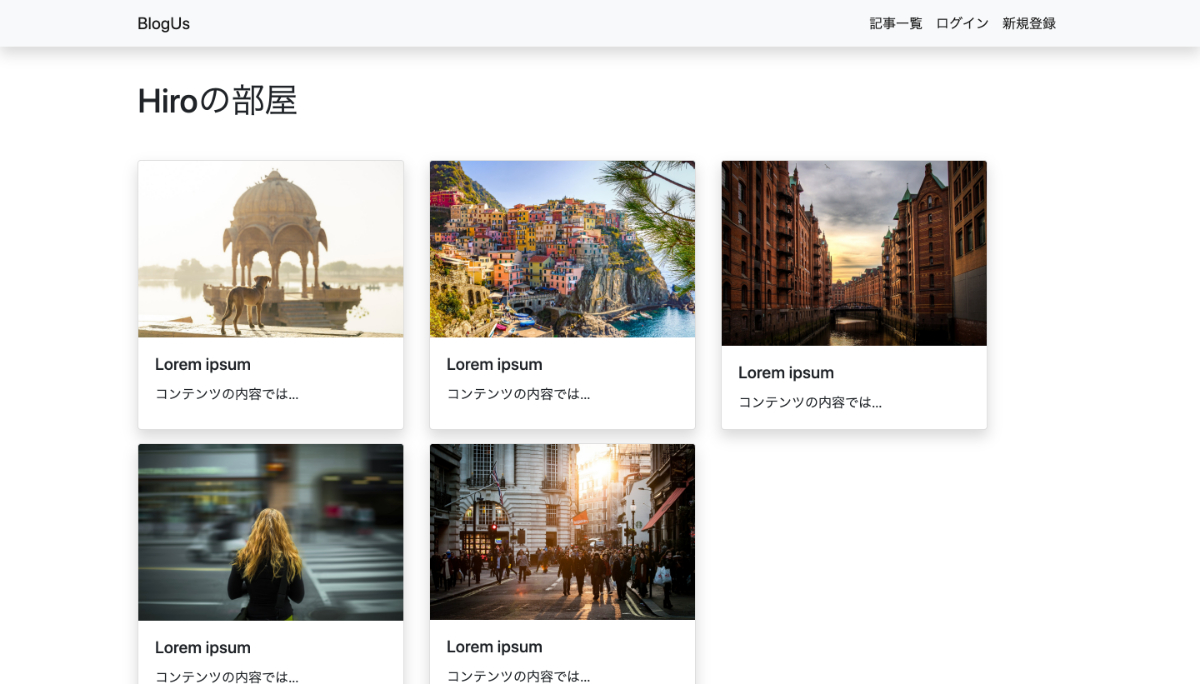Click the Hiroの部屋 page heading
Screen dimensions: 1200x684
[x=217, y=101]
